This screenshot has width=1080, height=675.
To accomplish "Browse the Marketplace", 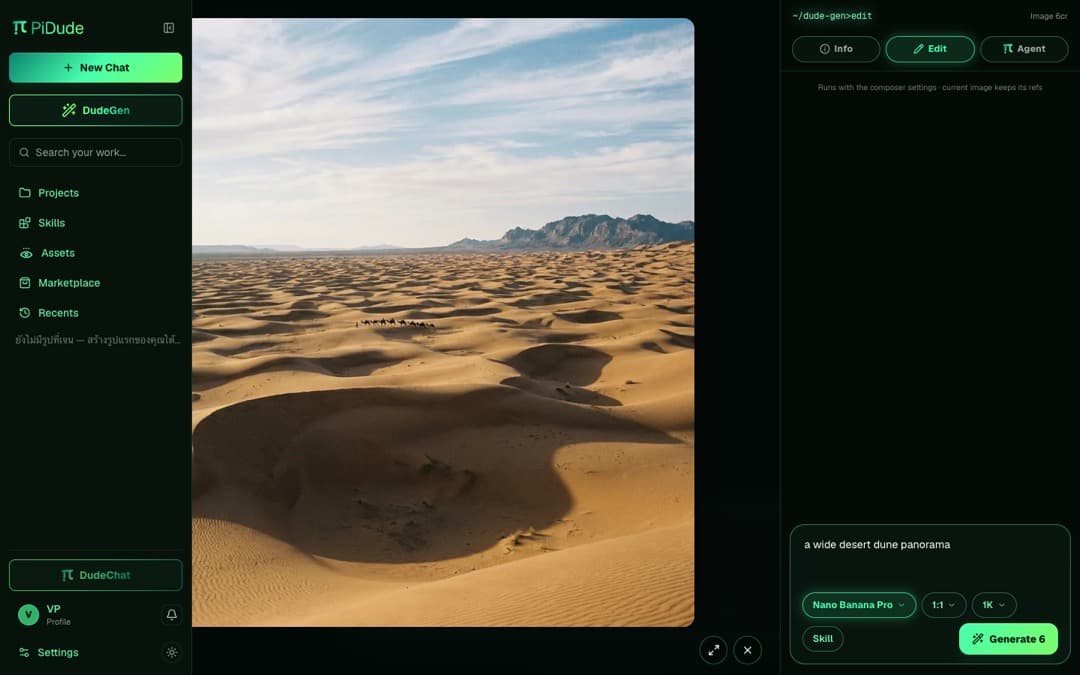I will point(59,282).
